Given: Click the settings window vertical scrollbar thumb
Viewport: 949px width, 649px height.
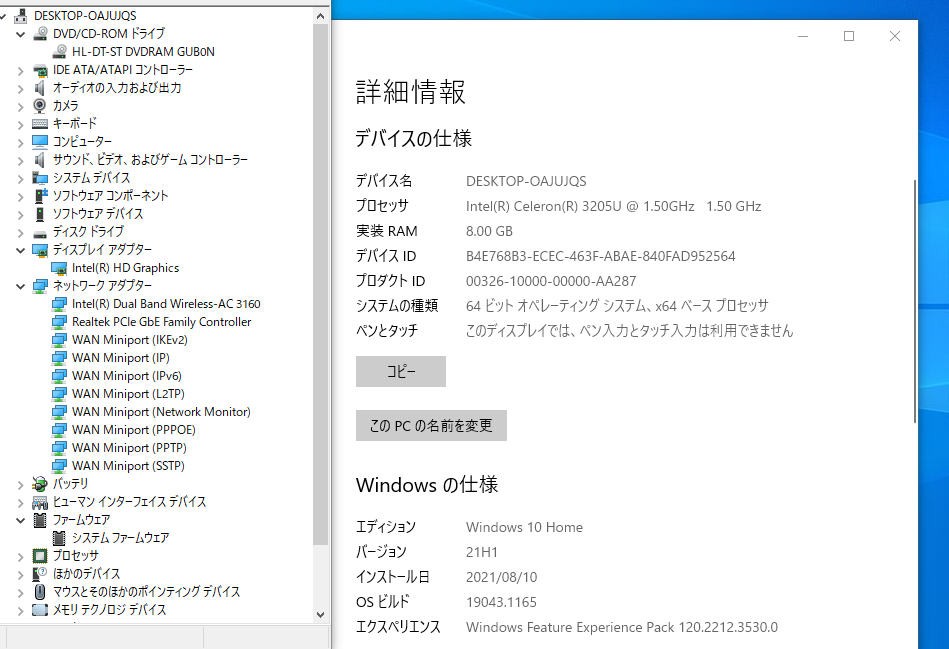Looking at the screenshot, I should point(915,301).
